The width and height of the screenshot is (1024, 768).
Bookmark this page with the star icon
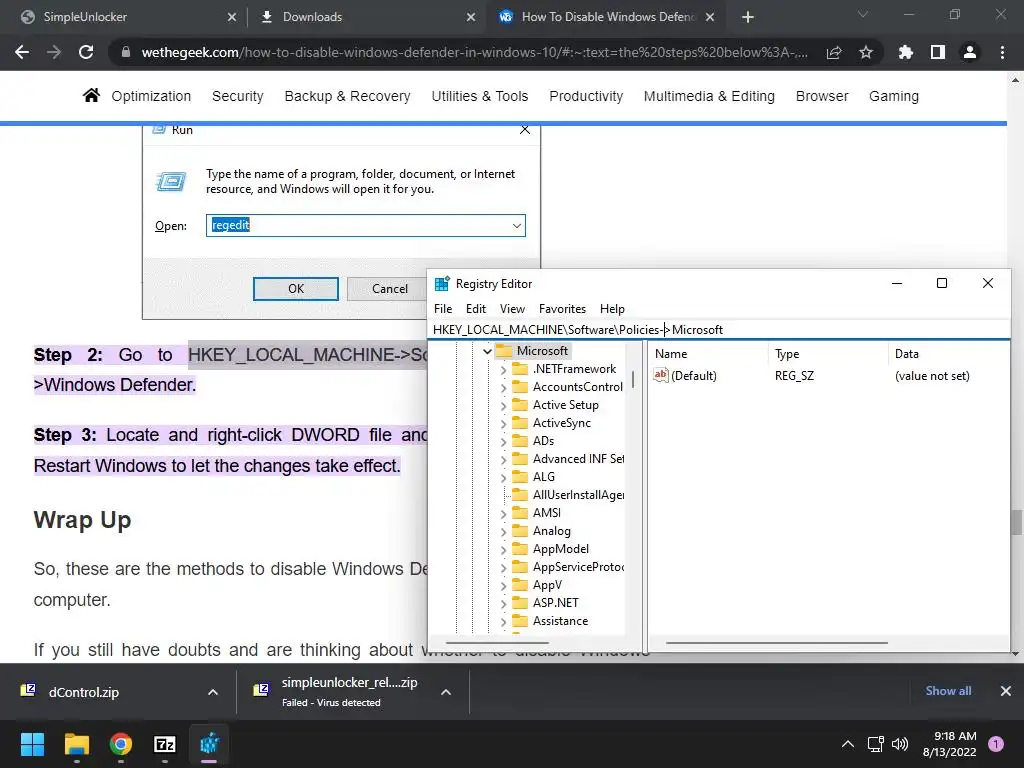click(x=866, y=52)
